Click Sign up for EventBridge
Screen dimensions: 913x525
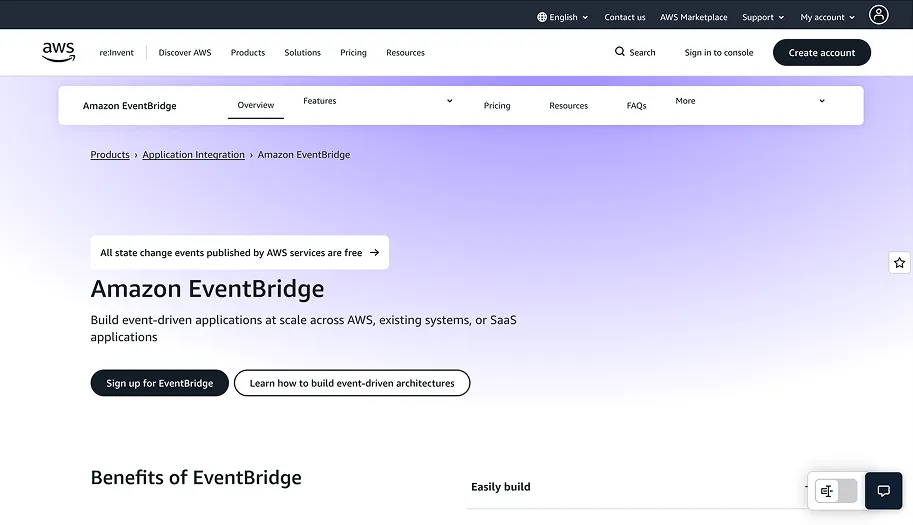click(160, 383)
